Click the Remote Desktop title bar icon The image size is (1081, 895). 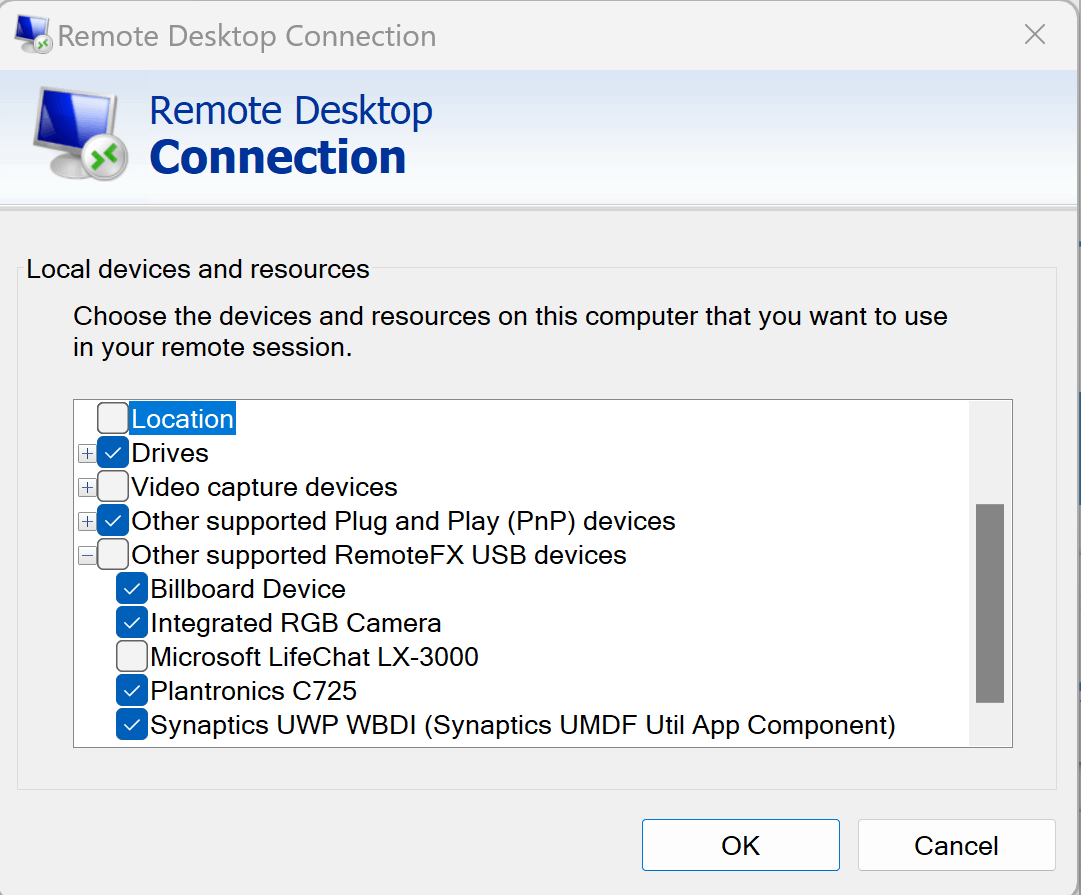click(x=34, y=35)
